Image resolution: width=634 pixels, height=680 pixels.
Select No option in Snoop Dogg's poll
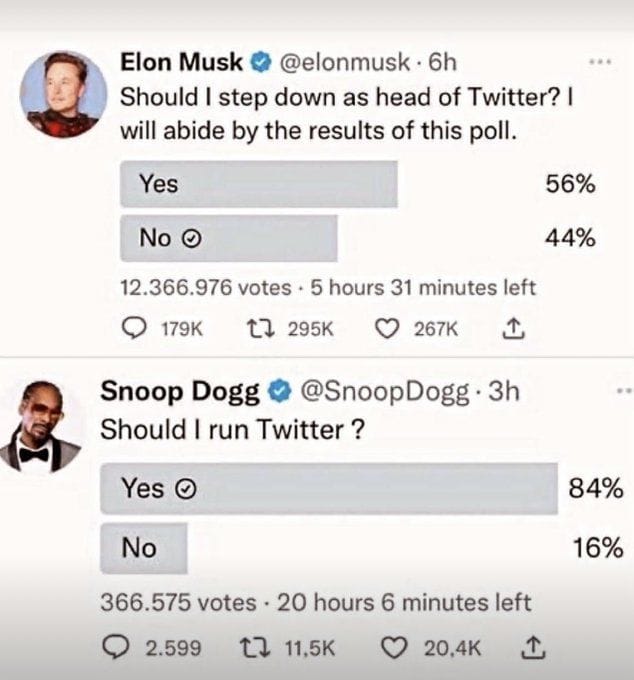click(x=144, y=548)
